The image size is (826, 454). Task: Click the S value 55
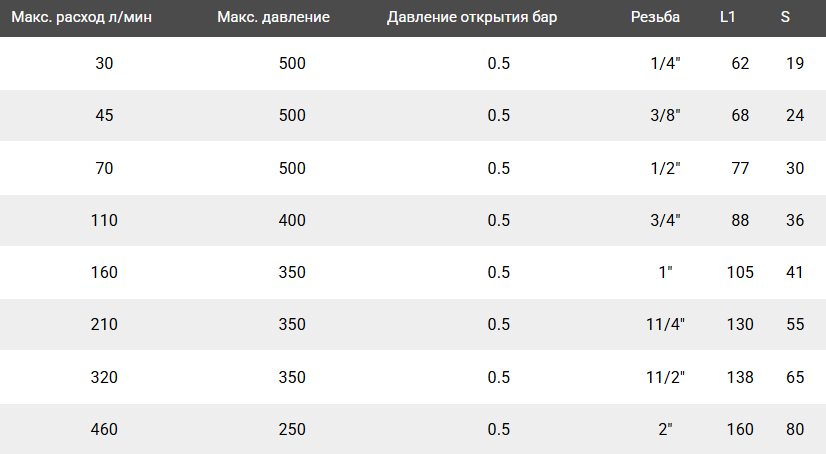[795, 325]
